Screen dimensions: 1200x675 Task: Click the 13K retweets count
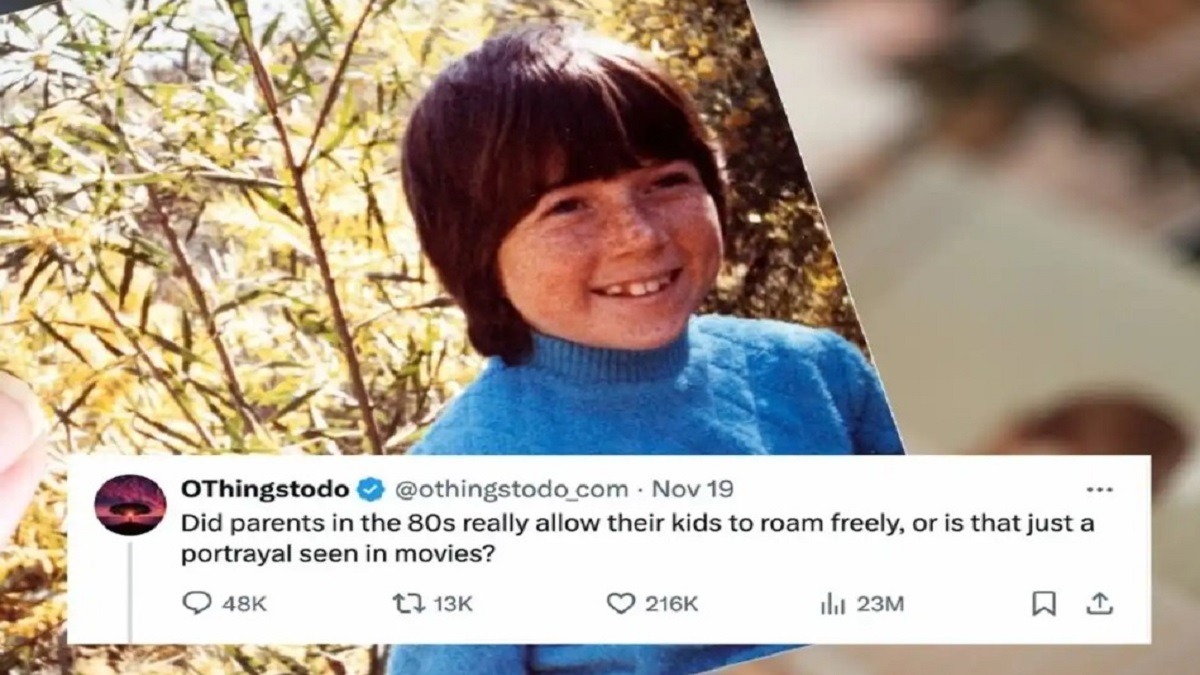(x=453, y=604)
